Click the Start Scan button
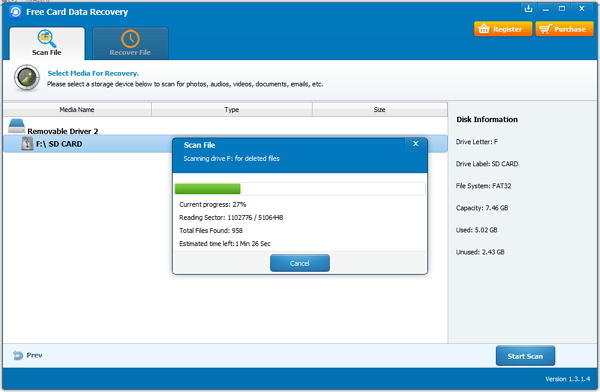The image size is (600, 392). tap(525, 356)
